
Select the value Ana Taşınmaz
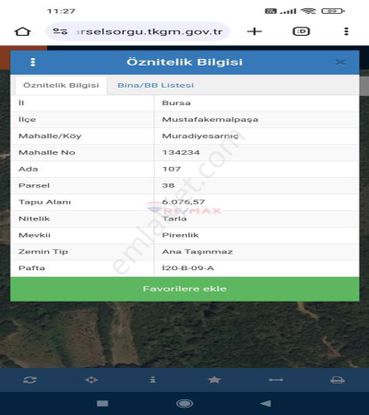(197, 252)
